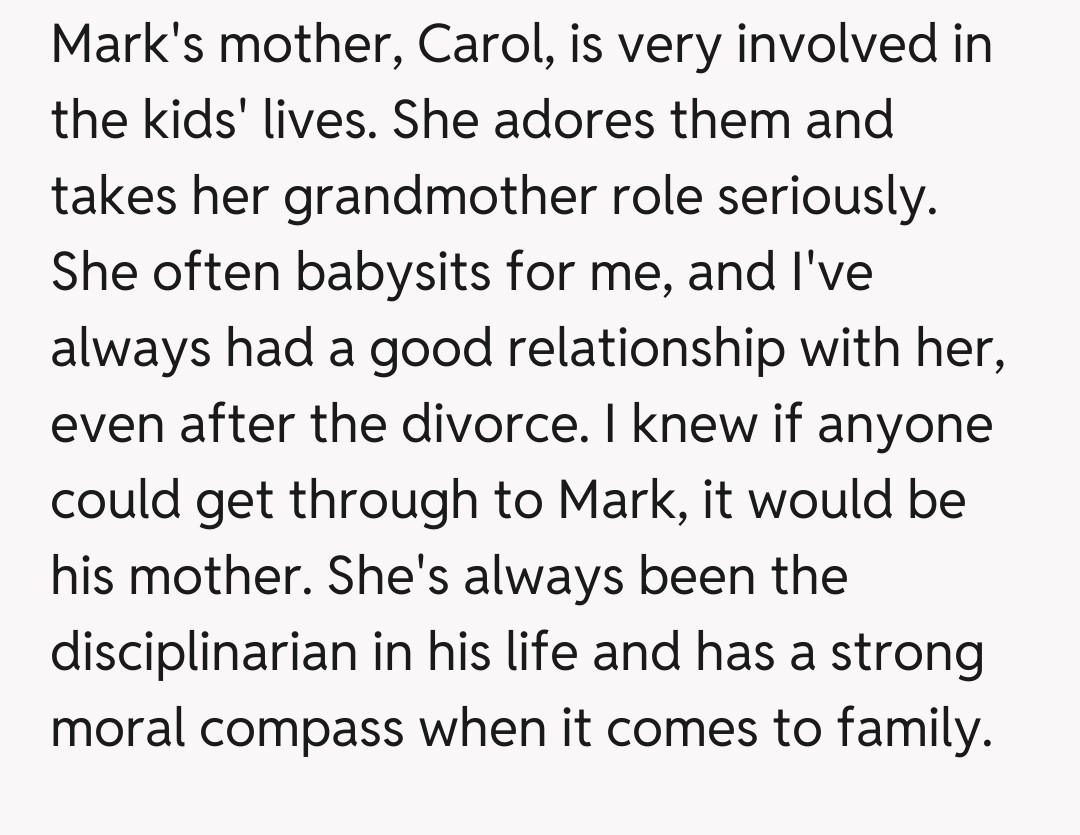Click the word "babysits"
1080x835 pixels.
(392, 273)
